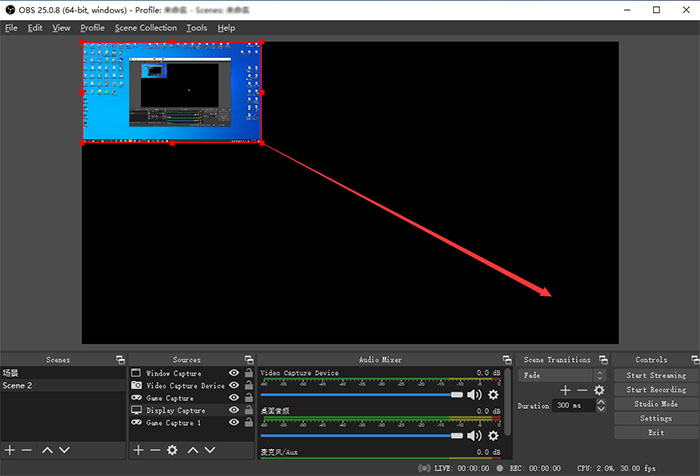Undock the Scenes panel

[120, 359]
